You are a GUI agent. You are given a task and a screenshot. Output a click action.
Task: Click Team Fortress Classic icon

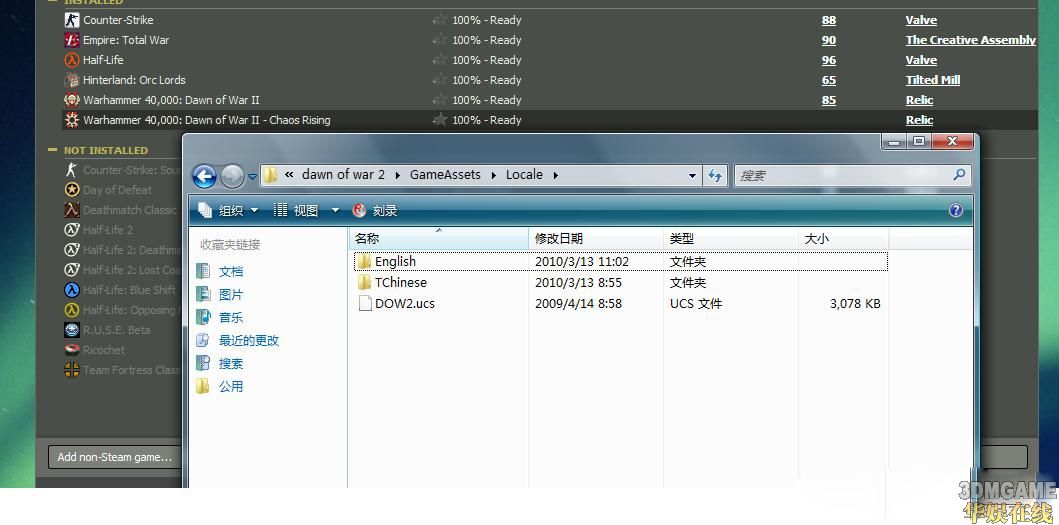point(72,370)
